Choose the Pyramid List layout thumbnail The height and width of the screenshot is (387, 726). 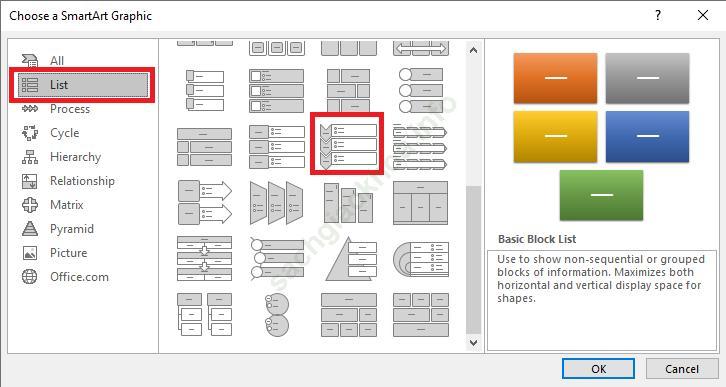point(349,258)
